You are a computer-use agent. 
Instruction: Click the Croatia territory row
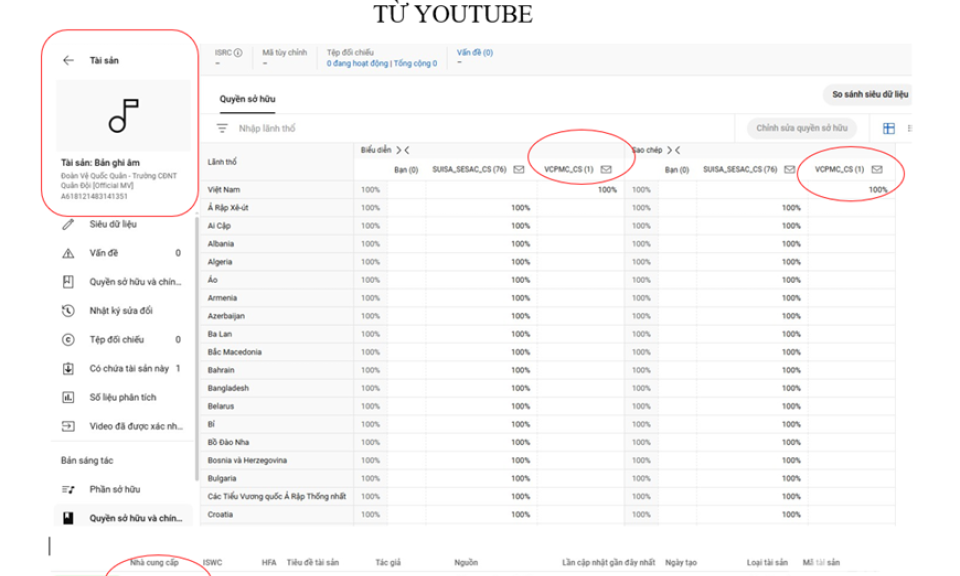tap(547, 515)
